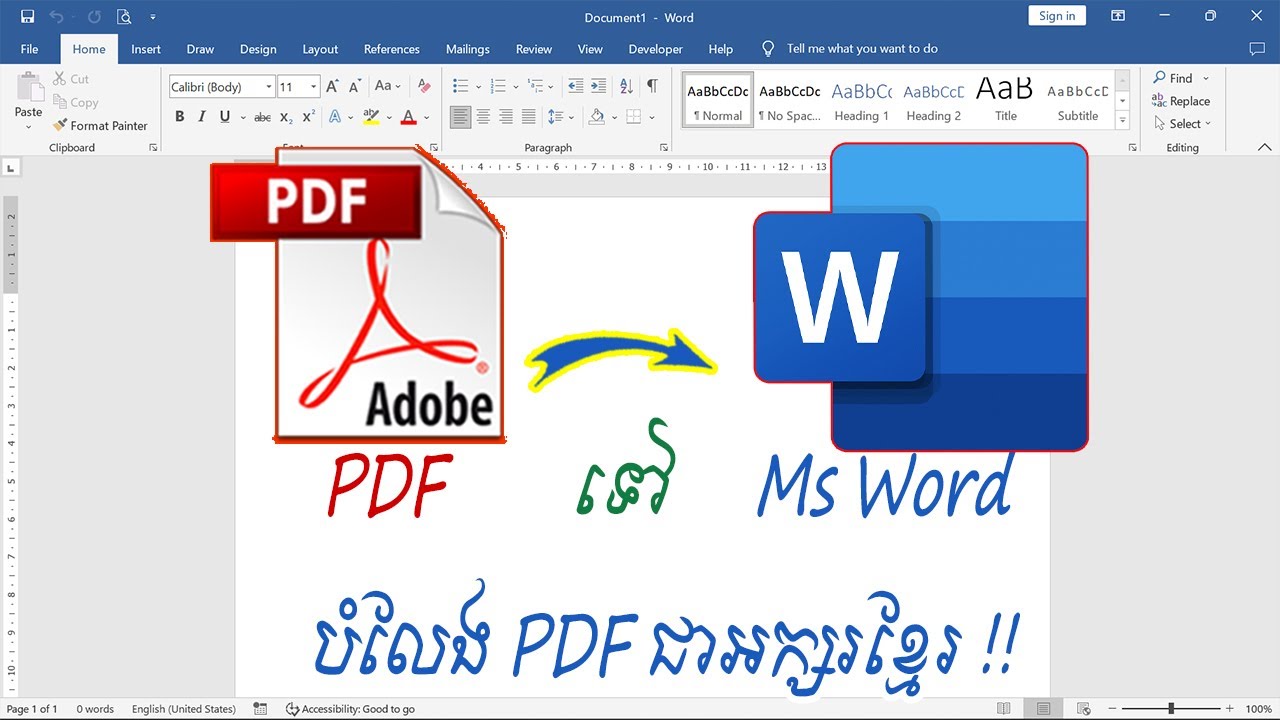
Task: Click the Save icon in title bar
Action: click(x=27, y=17)
